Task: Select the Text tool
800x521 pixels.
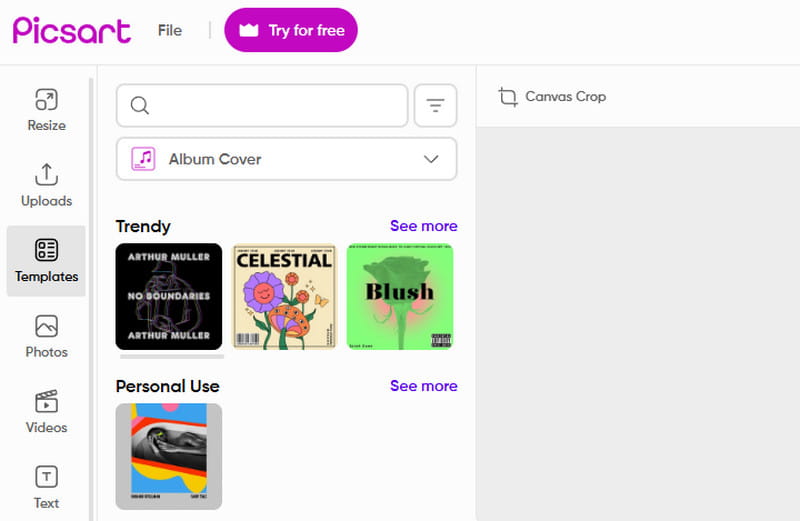Action: tap(46, 487)
